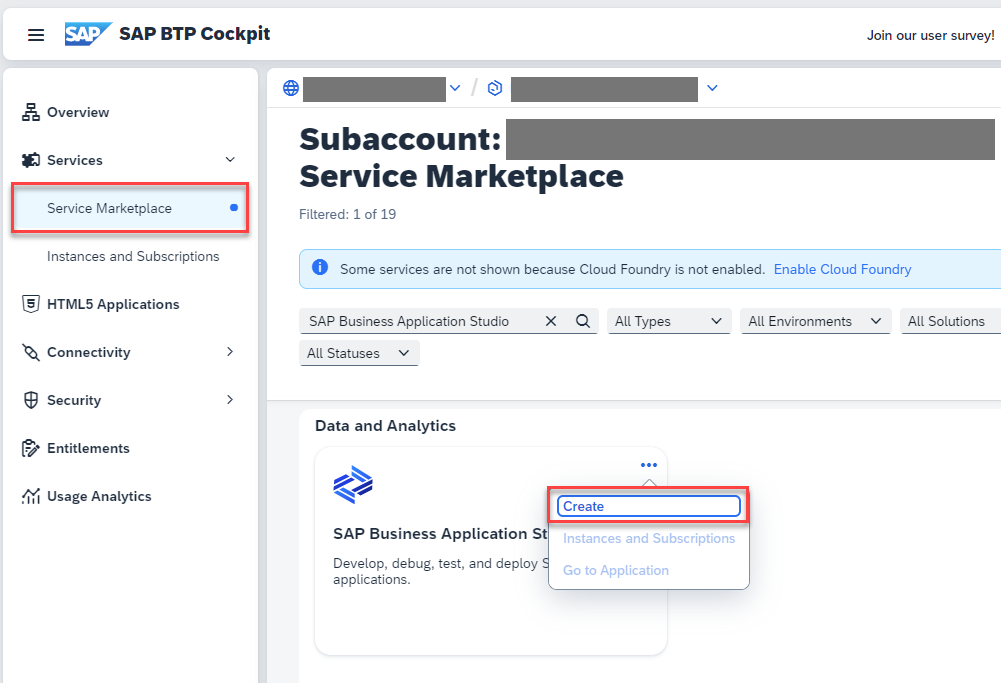Clear the search field with the X icon
Image resolution: width=1001 pixels, height=683 pixels.
pyautogui.click(x=551, y=321)
